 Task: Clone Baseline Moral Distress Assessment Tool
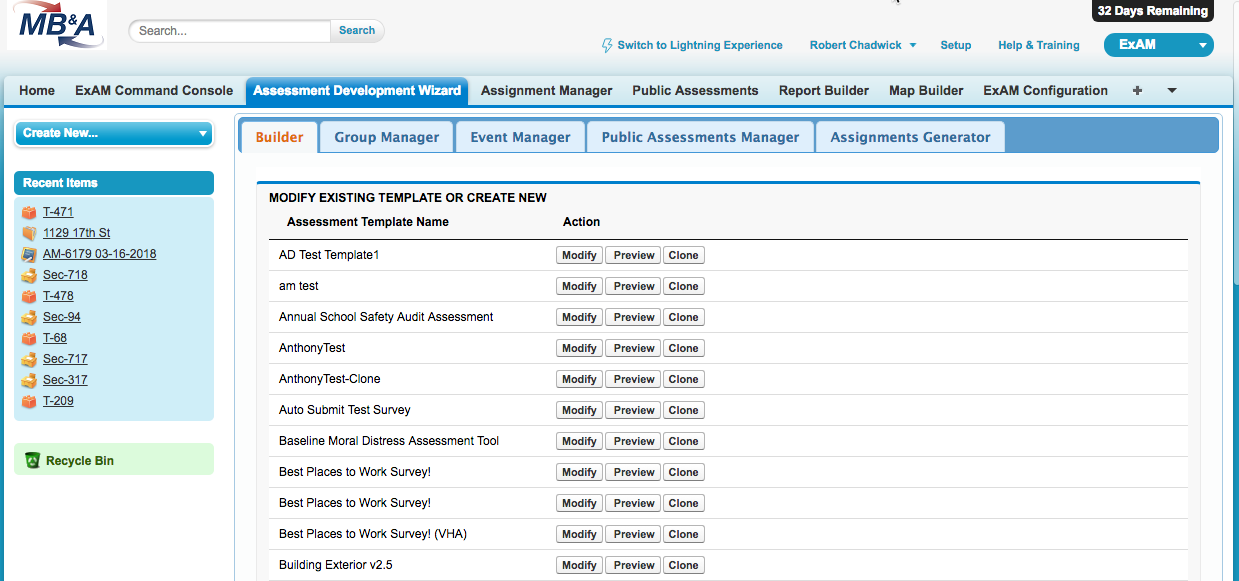(684, 441)
